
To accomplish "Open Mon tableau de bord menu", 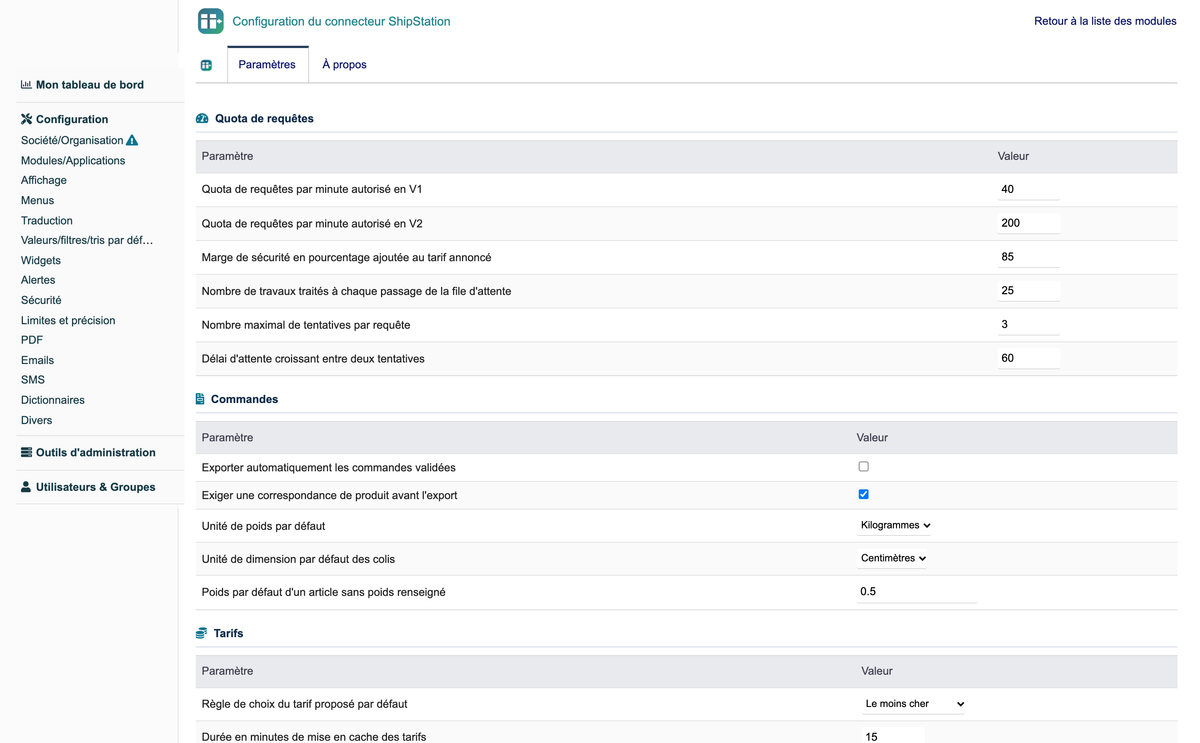I will point(90,85).
